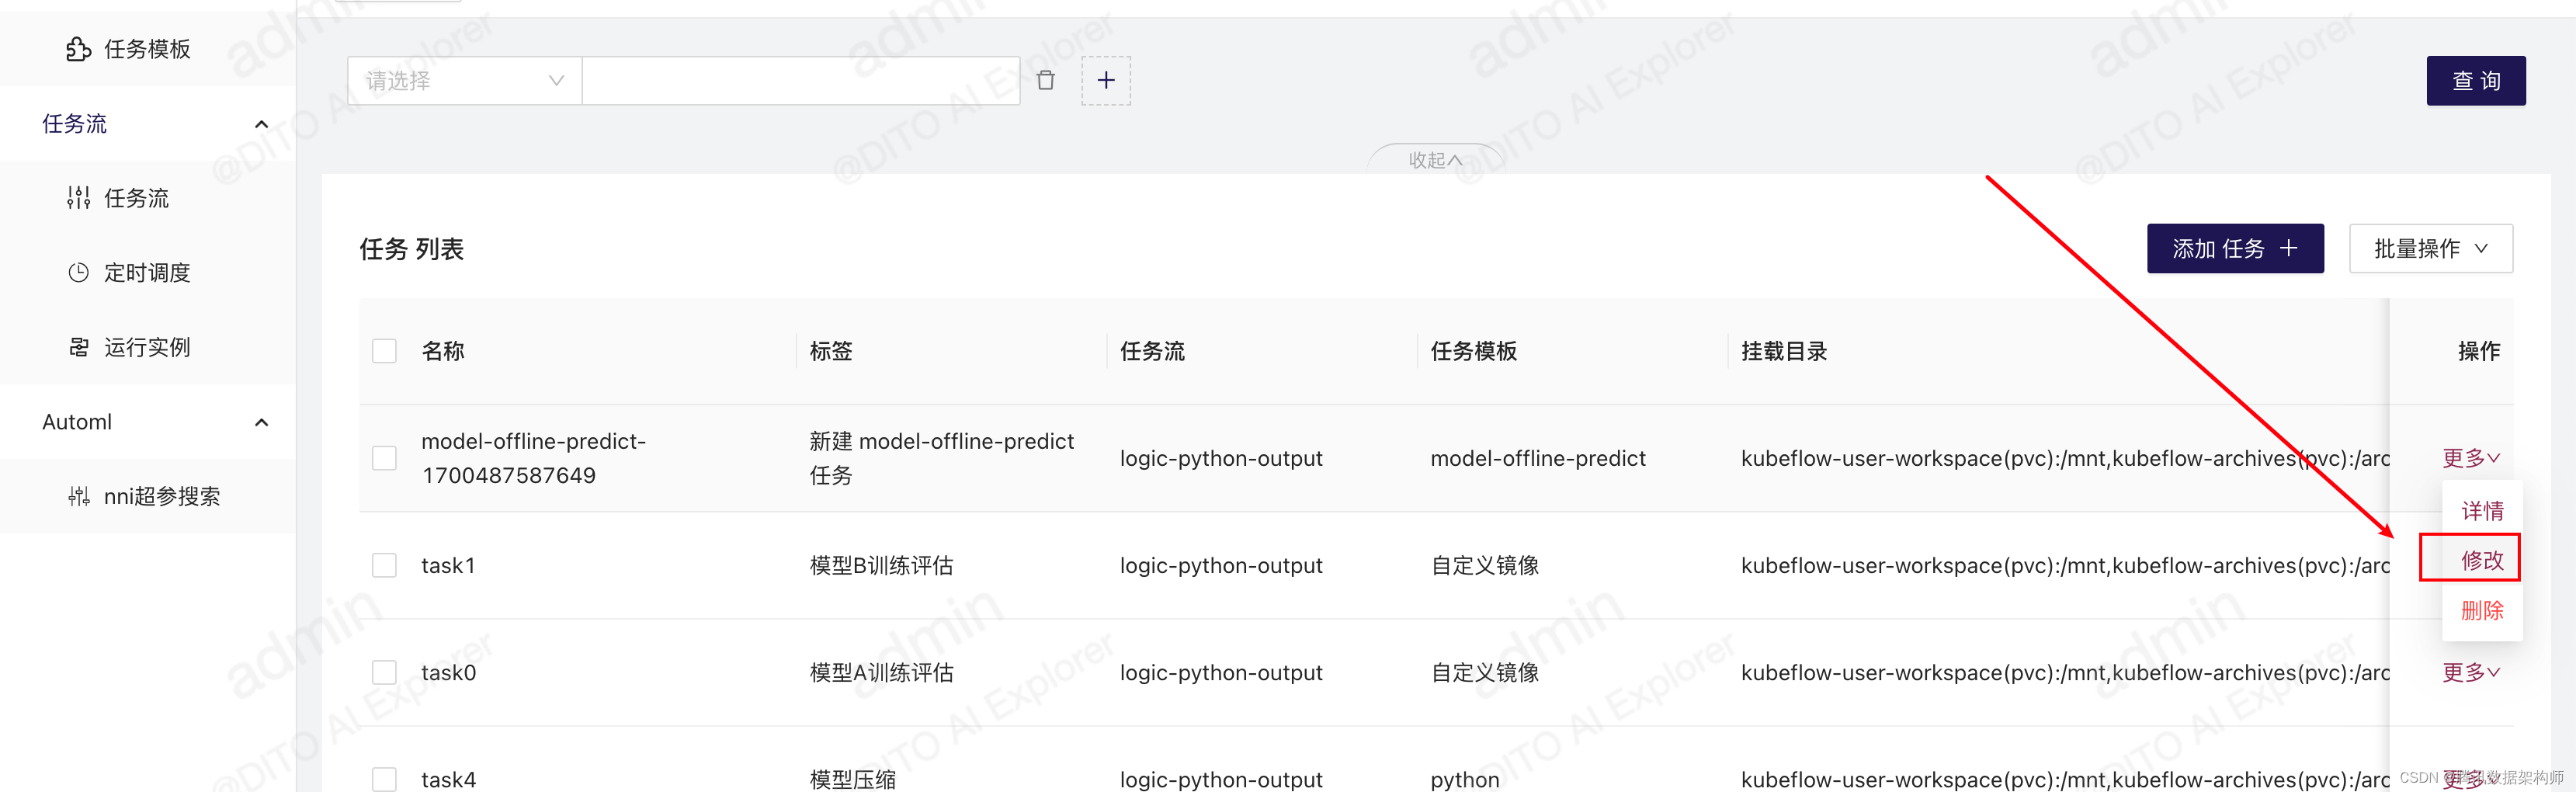Image resolution: width=2576 pixels, height=792 pixels.
Task: Expand 更多 for task0 row
Action: (x=2470, y=672)
